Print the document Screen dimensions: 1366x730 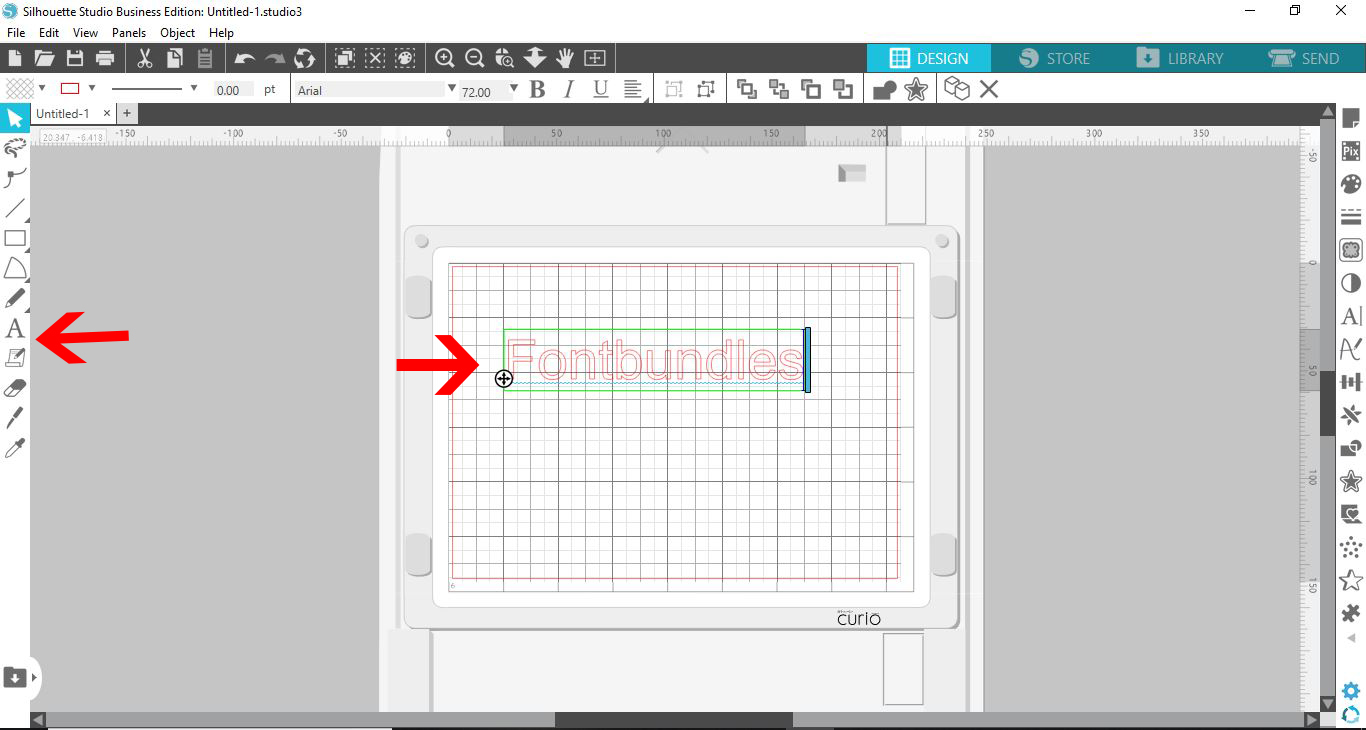pos(104,58)
